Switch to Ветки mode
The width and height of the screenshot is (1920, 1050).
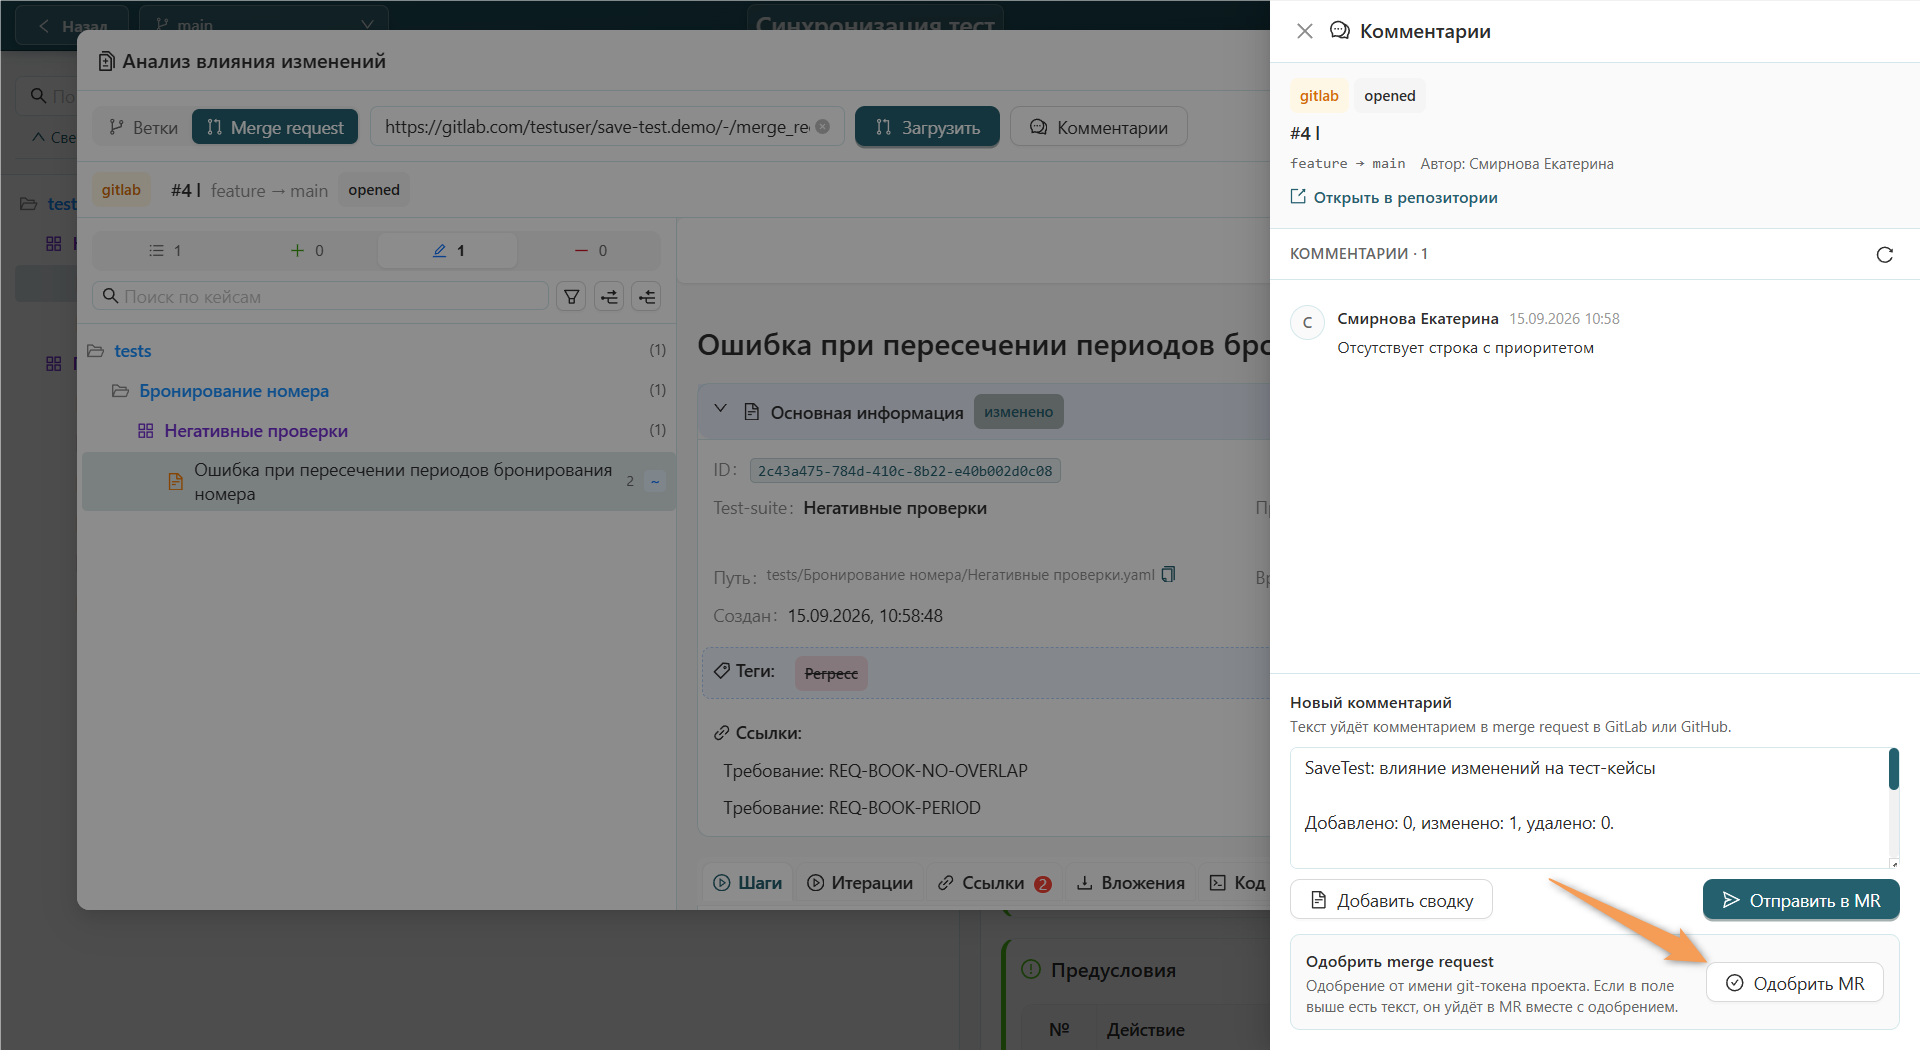point(142,127)
